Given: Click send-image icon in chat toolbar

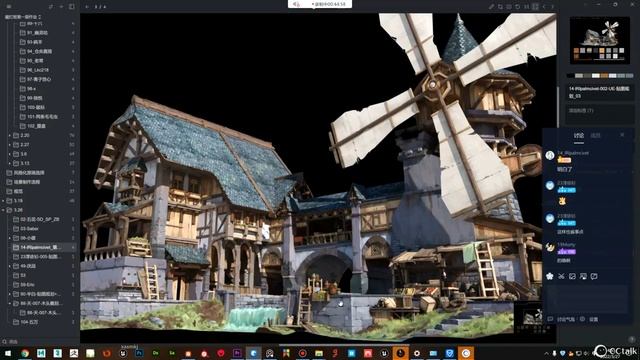Looking at the screenshot, I should [x=572, y=276].
